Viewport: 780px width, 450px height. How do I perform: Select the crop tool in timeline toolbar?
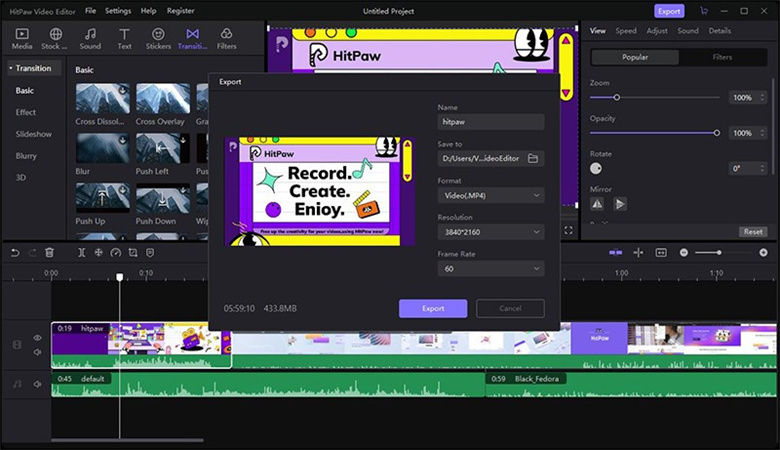pyautogui.click(x=133, y=253)
